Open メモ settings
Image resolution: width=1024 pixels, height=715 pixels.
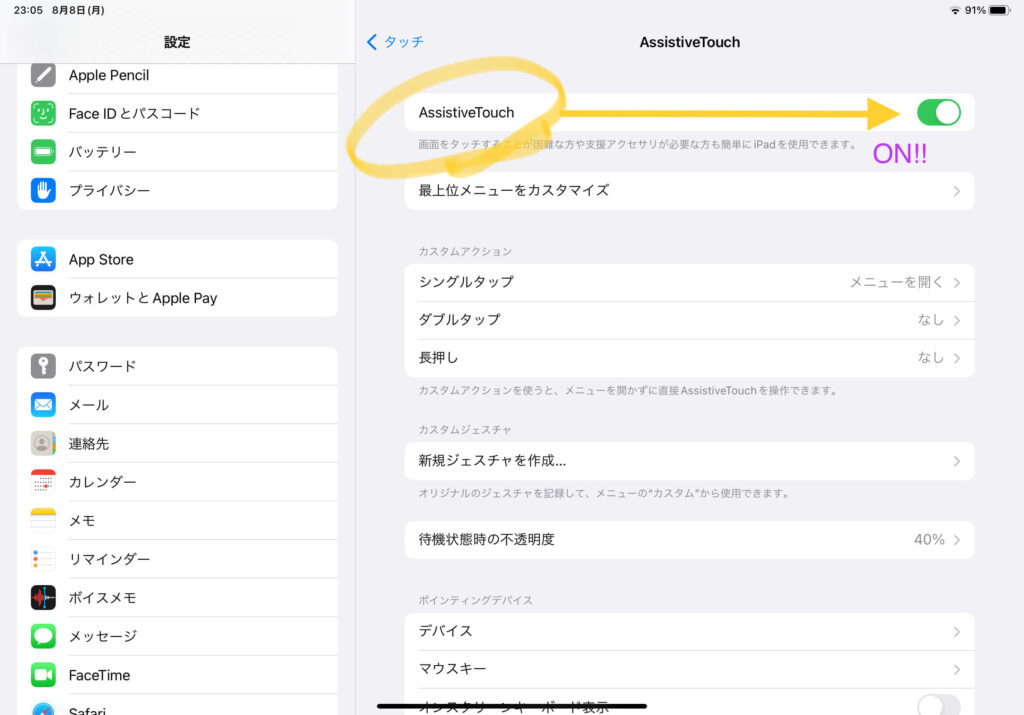[178, 520]
